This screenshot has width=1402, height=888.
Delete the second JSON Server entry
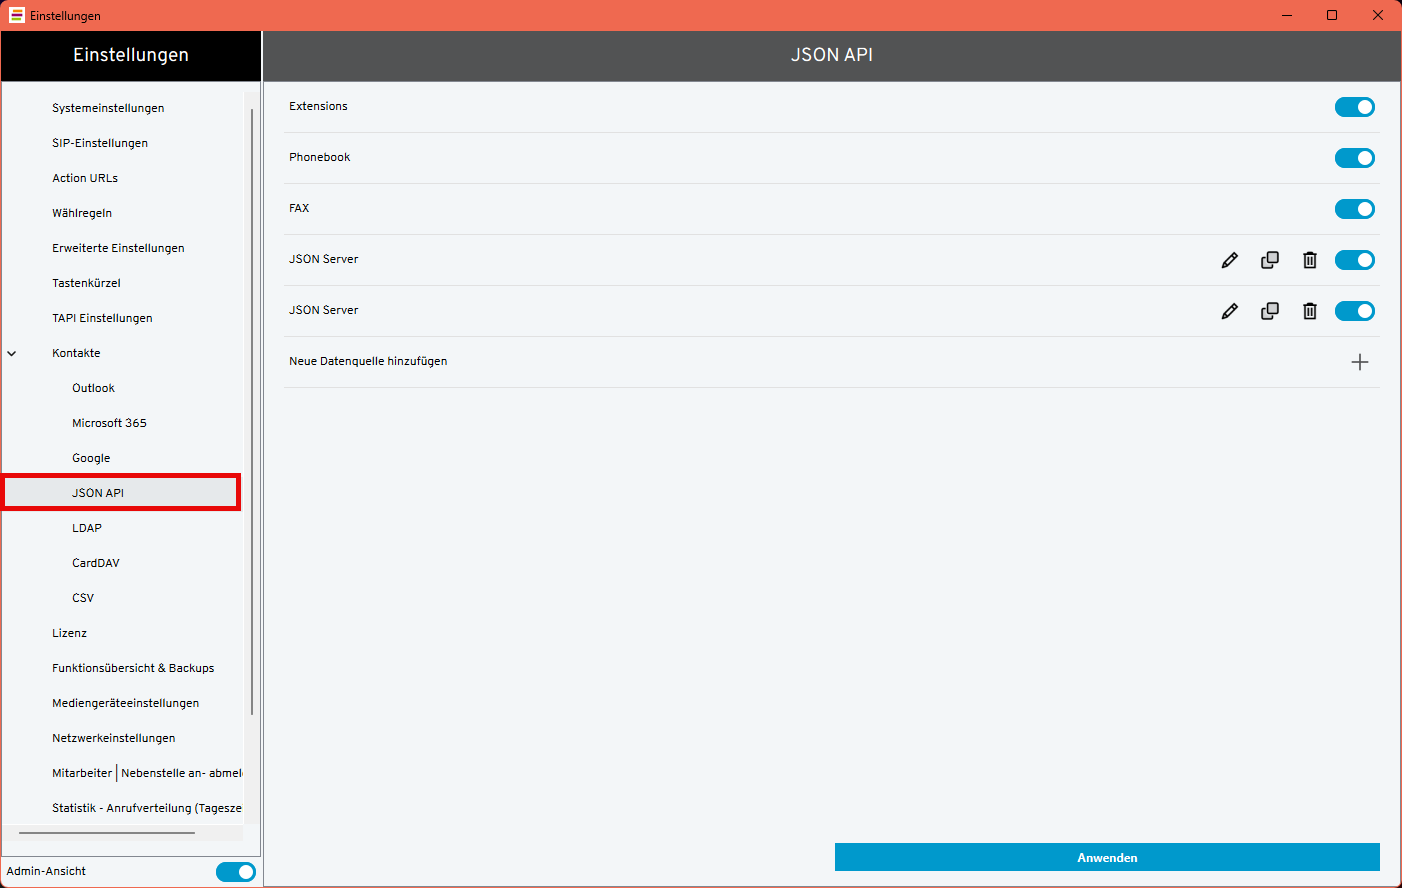point(1310,311)
